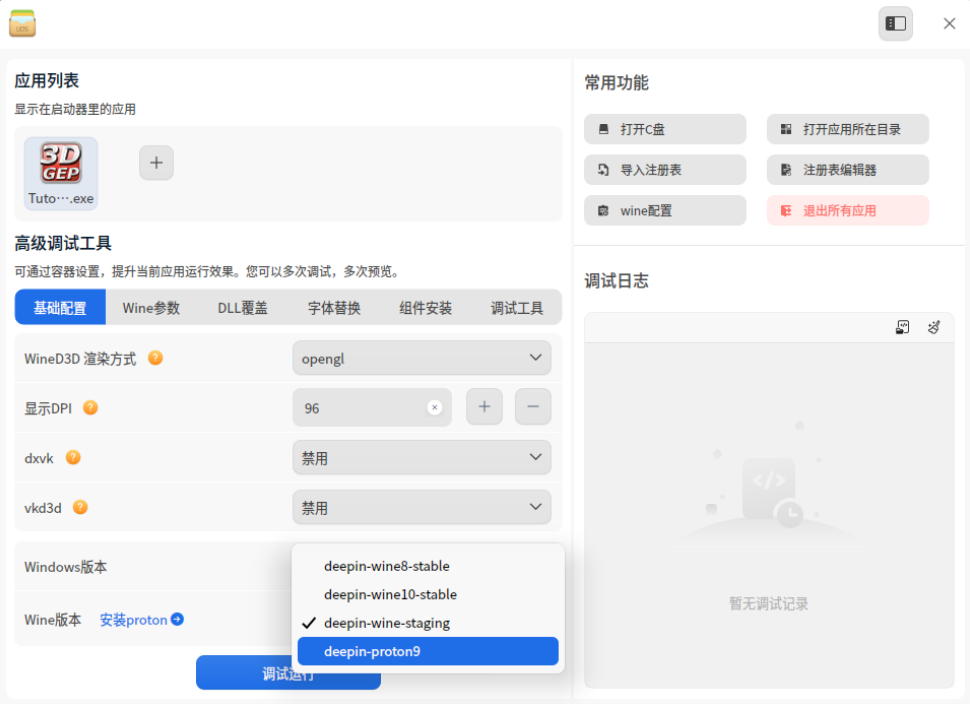Click the 打开应用所在目录 button
970x704 pixels.
[x=848, y=129]
